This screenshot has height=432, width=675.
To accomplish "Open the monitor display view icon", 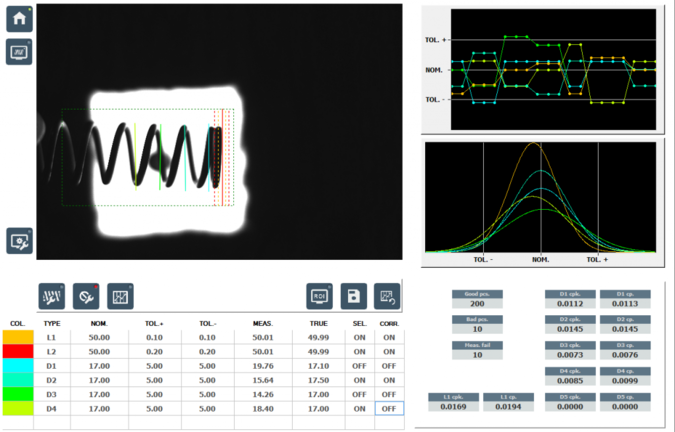I will pyautogui.click(x=19, y=52).
